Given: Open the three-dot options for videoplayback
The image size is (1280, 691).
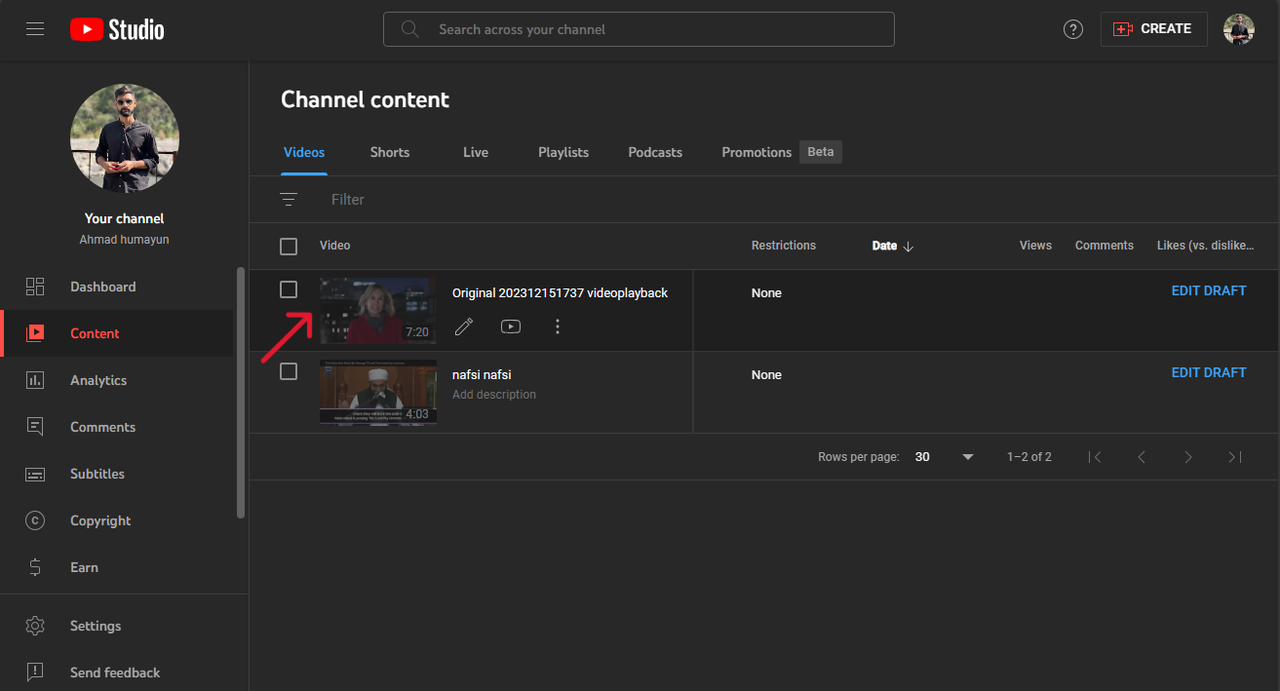Looking at the screenshot, I should (558, 326).
